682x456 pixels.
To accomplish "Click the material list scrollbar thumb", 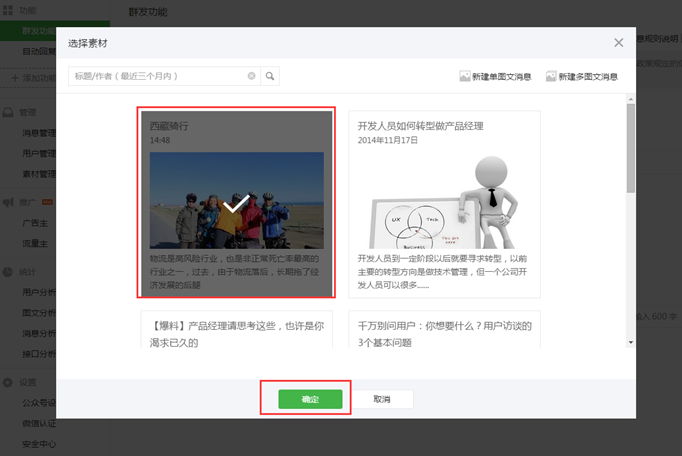I will 631,148.
